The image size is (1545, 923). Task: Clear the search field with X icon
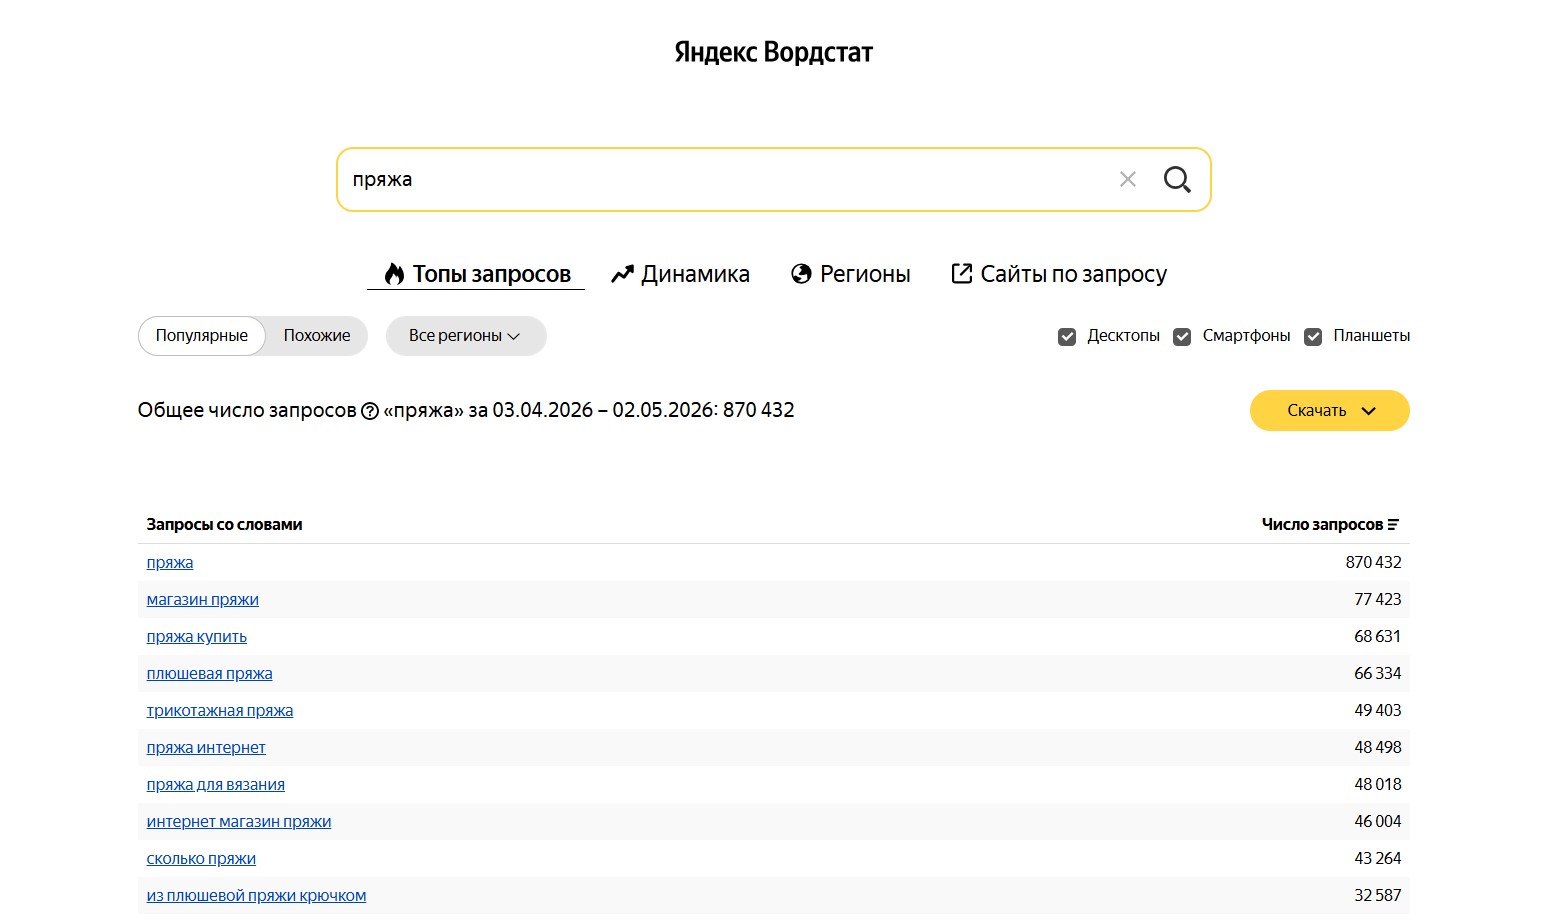click(x=1128, y=179)
